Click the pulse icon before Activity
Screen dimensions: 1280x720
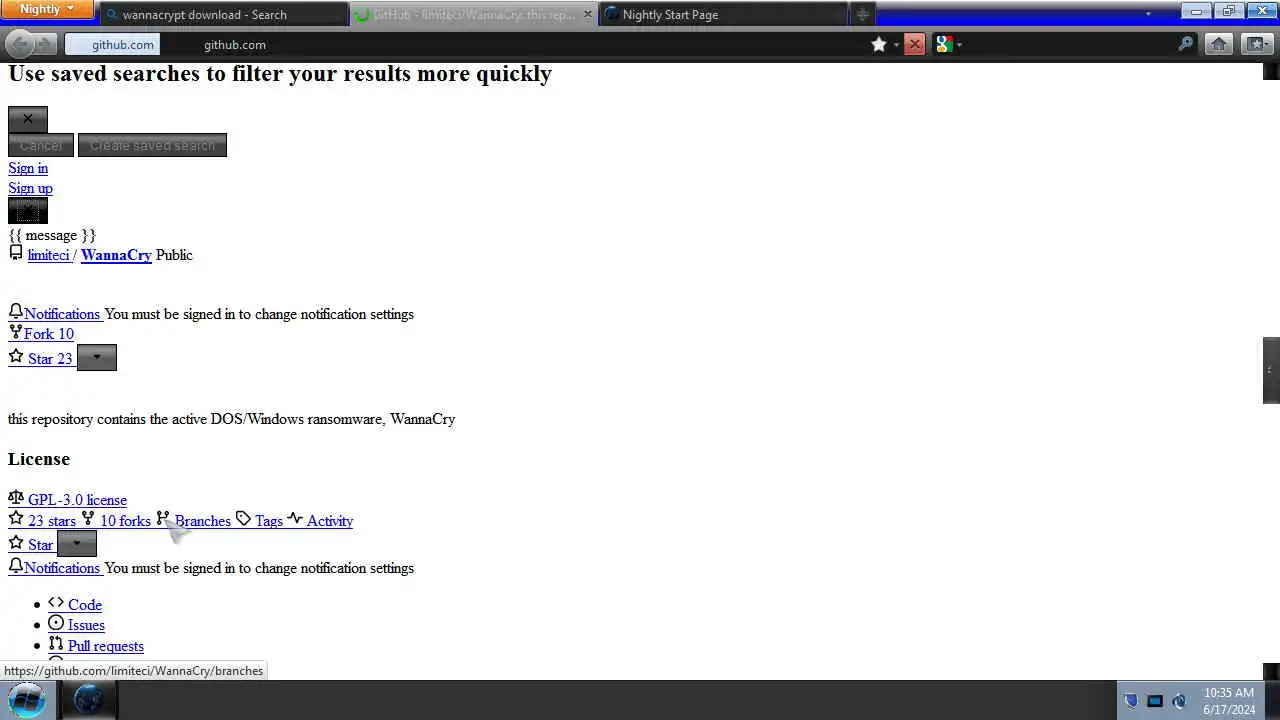click(295, 519)
